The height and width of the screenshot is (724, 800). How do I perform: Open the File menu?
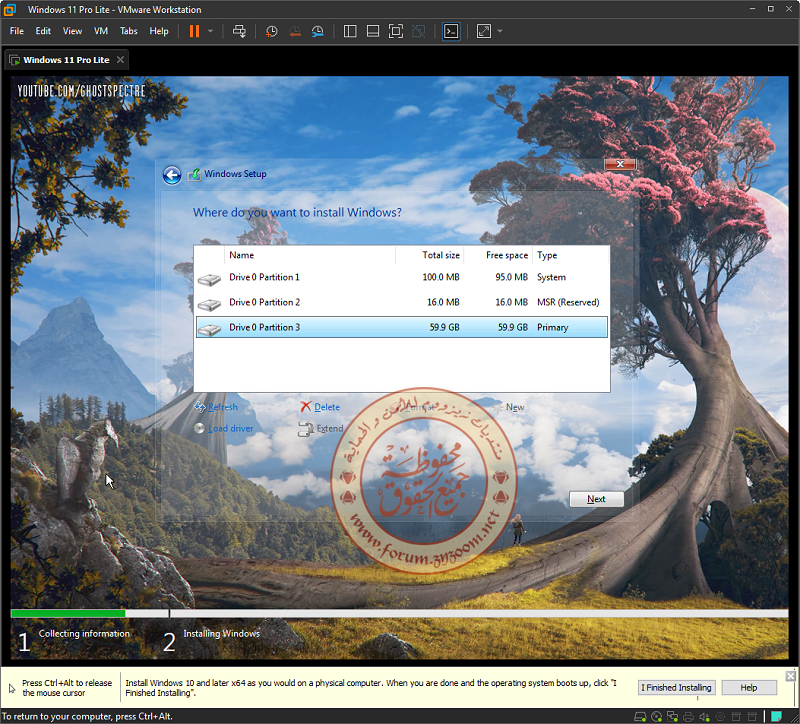17,31
